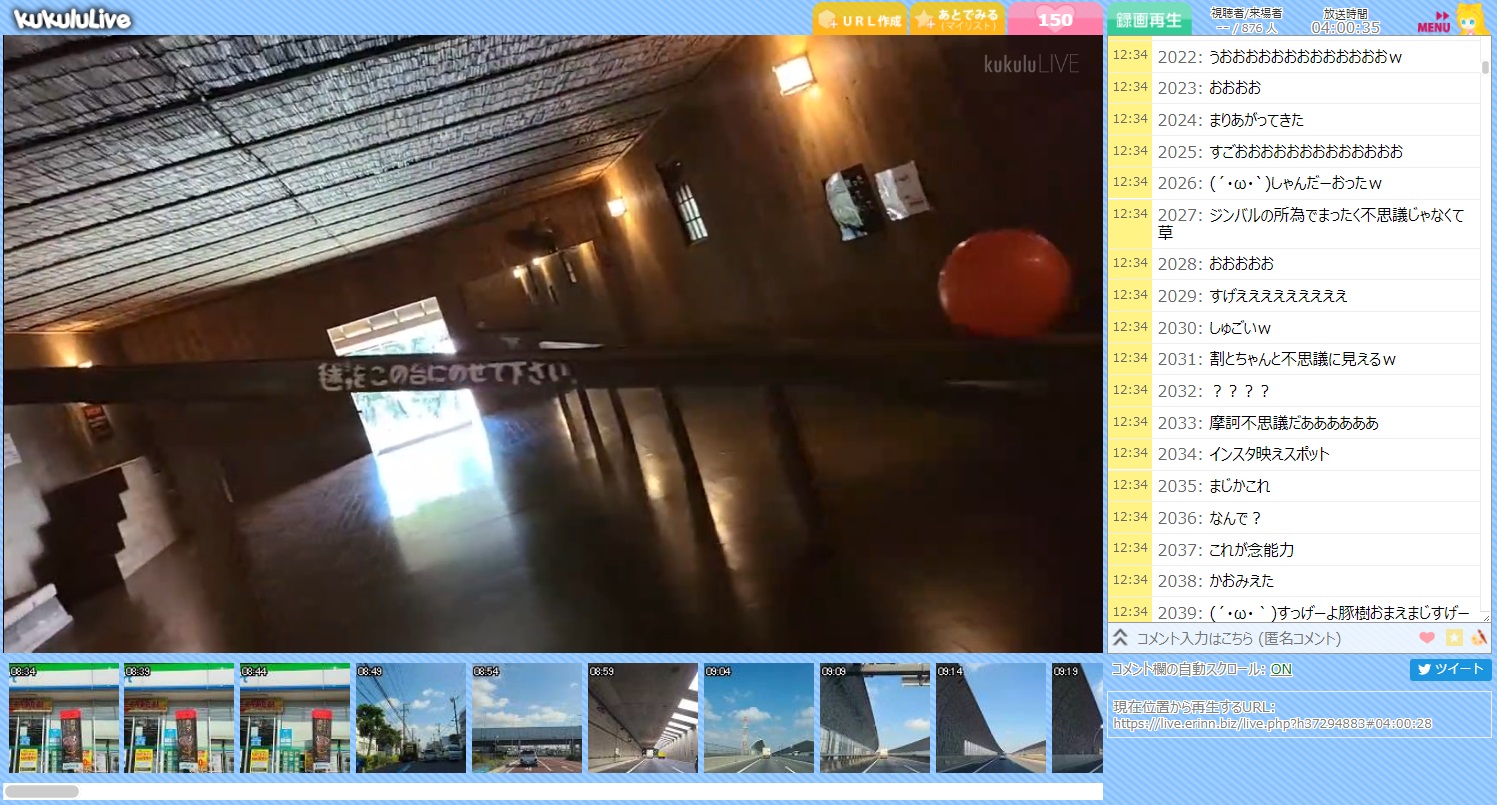Screen dimensions: 1497x805
Task: Click the comment list vertical scrollbar
Action: (x=1485, y=300)
